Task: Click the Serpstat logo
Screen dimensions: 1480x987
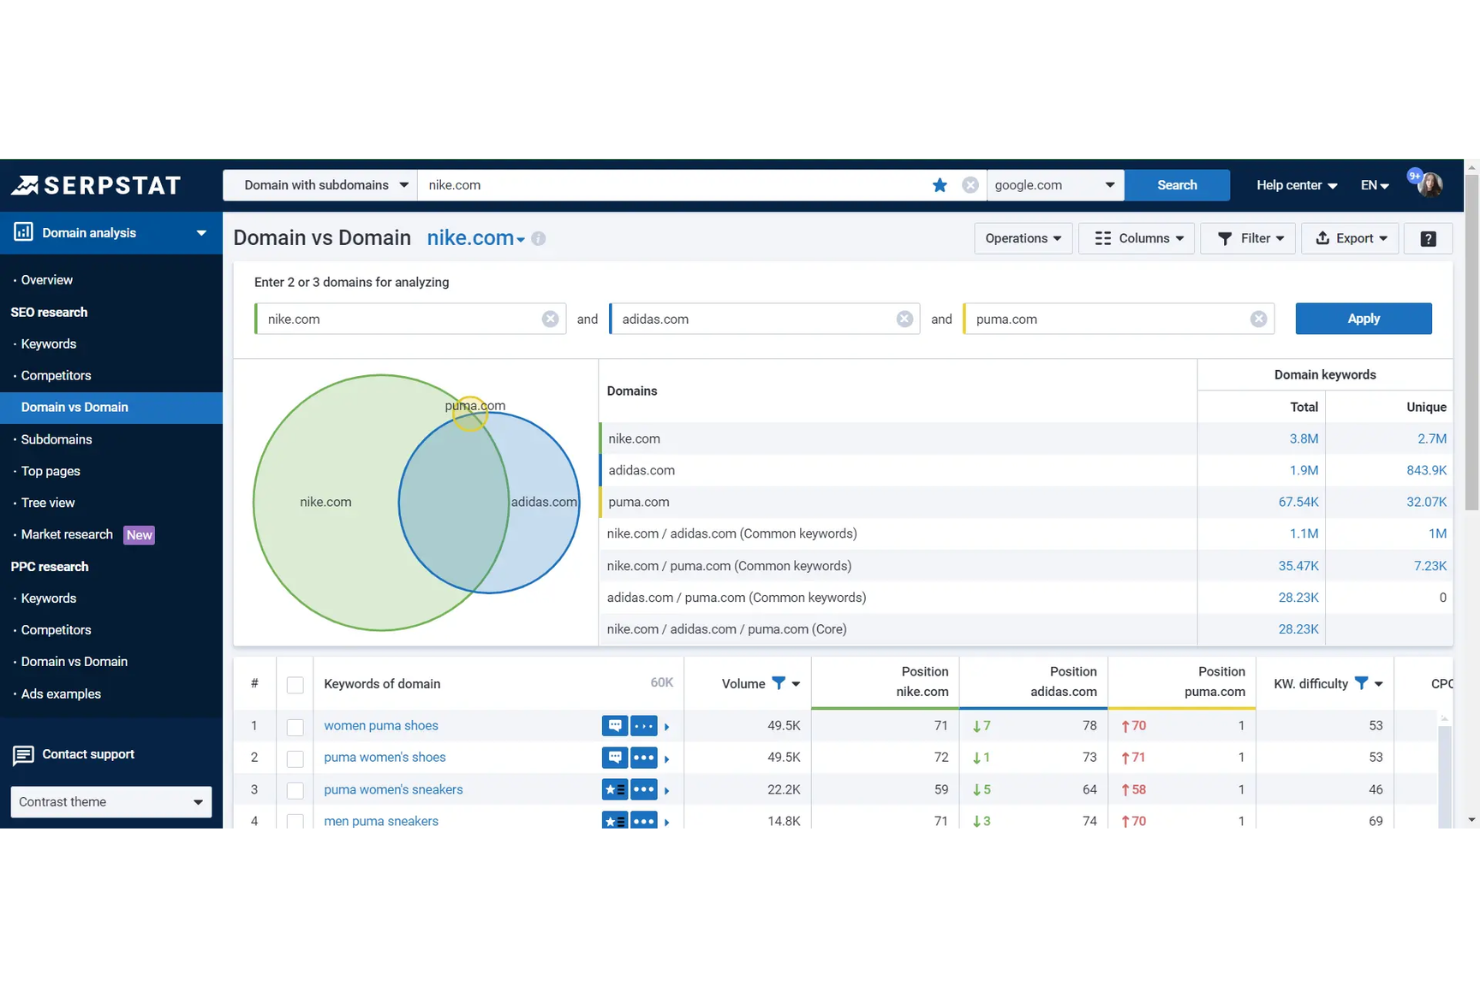Action: pyautogui.click(x=95, y=184)
